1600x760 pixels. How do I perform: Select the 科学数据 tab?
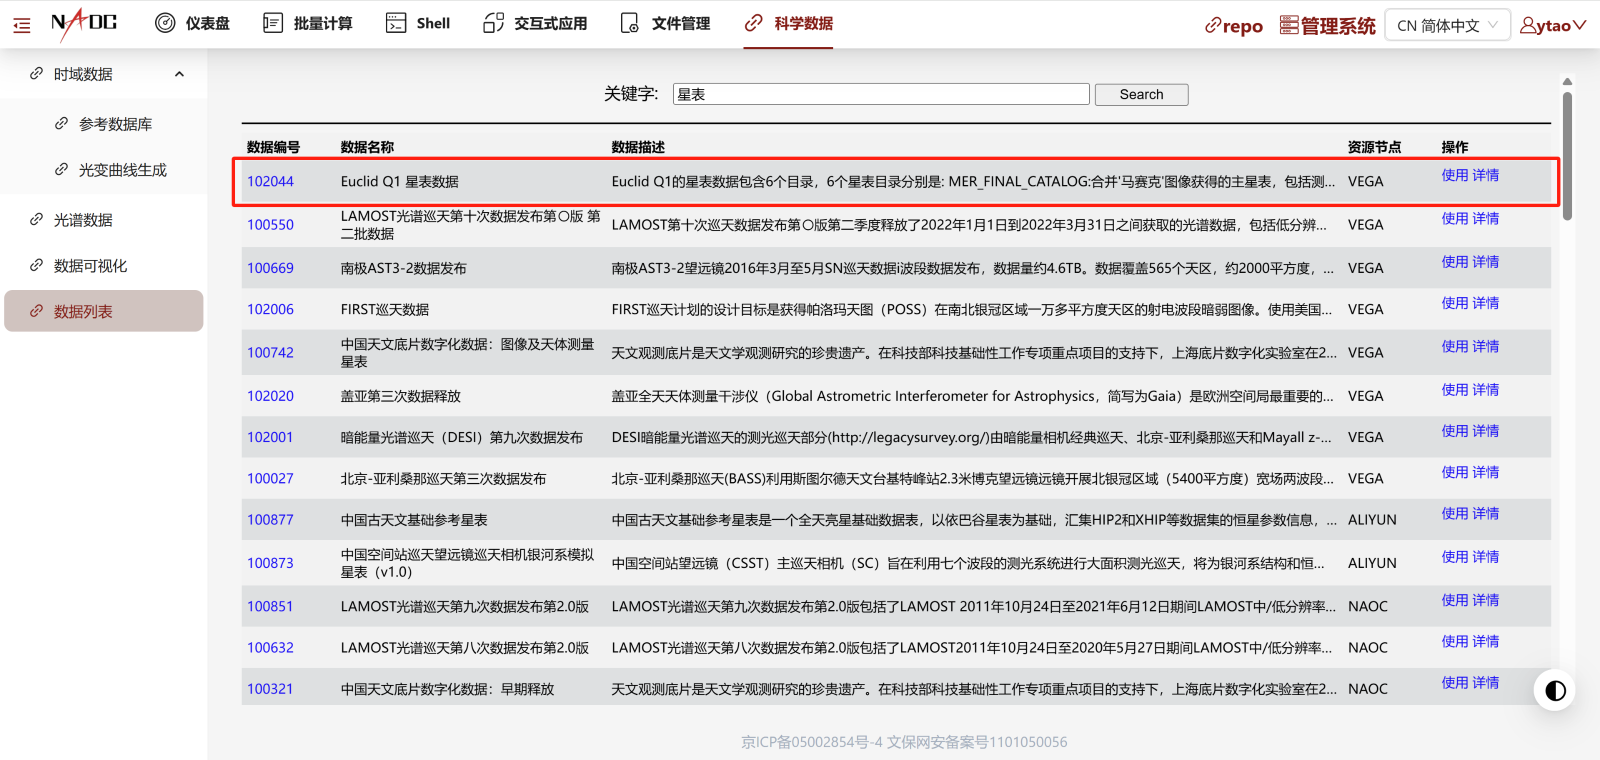point(789,23)
